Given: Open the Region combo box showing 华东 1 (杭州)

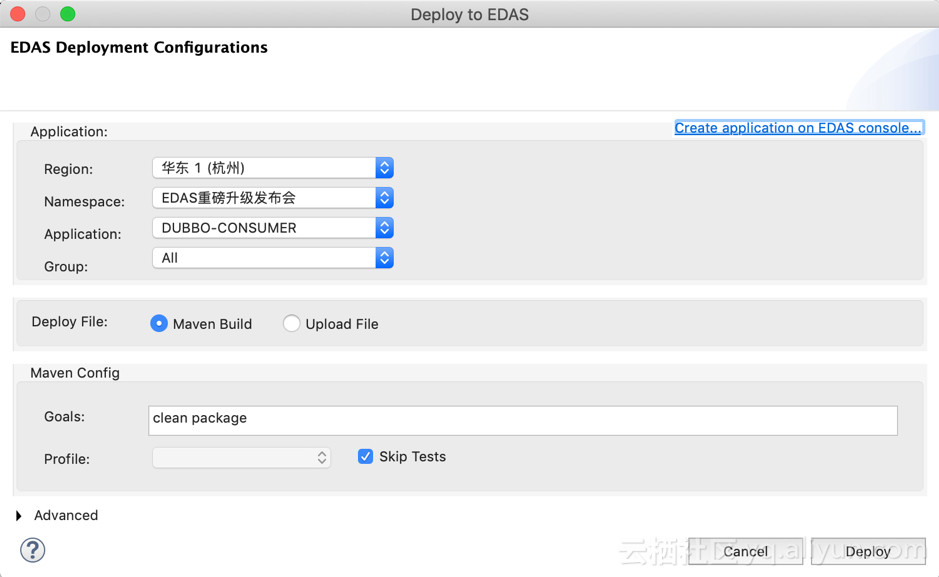Looking at the screenshot, I should 265,168.
